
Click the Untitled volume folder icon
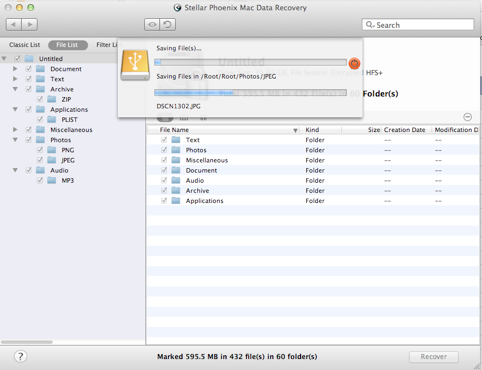29,59
